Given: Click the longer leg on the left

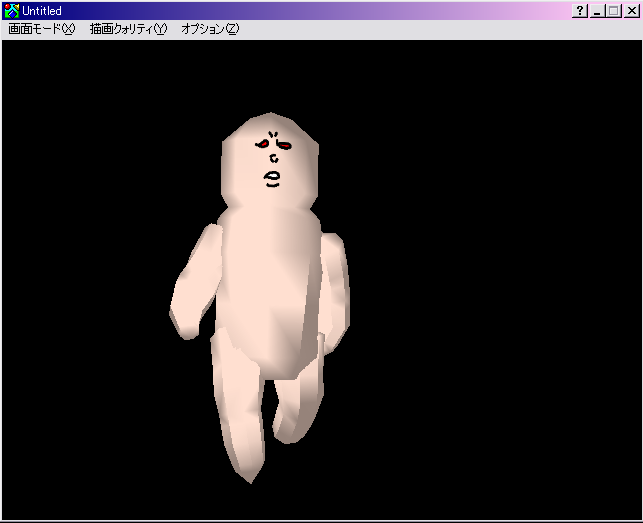Looking at the screenshot, I should tap(238, 410).
